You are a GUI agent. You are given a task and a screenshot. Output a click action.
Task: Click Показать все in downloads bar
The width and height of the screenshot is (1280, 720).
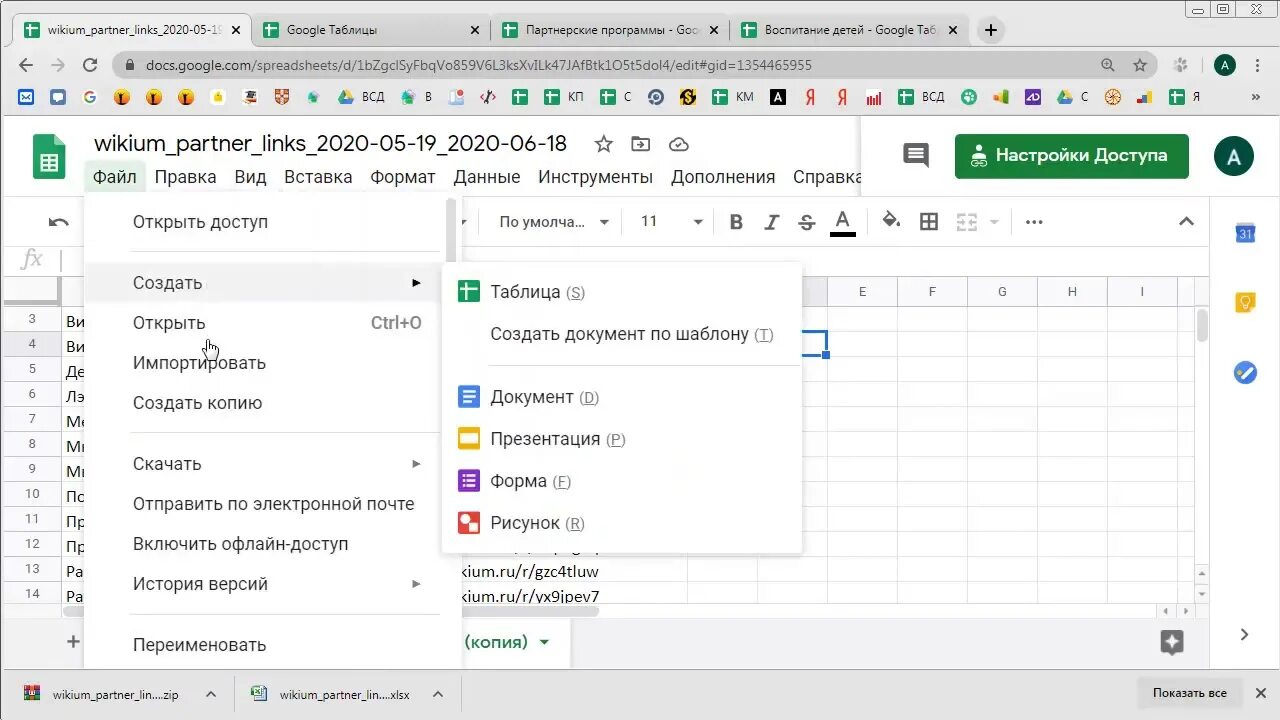tap(1189, 693)
